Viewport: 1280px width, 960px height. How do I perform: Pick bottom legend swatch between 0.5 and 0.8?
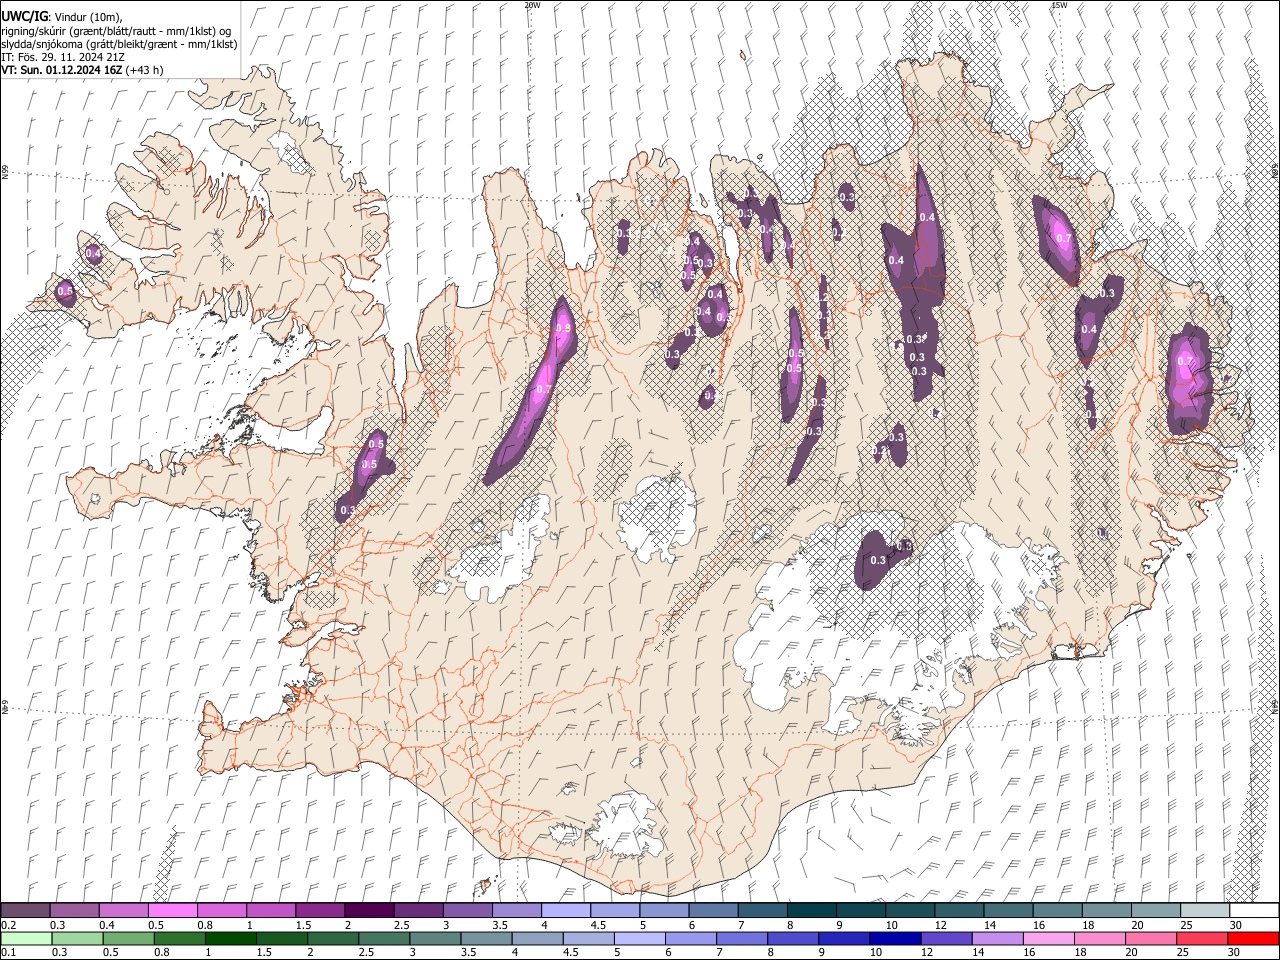tap(128, 938)
